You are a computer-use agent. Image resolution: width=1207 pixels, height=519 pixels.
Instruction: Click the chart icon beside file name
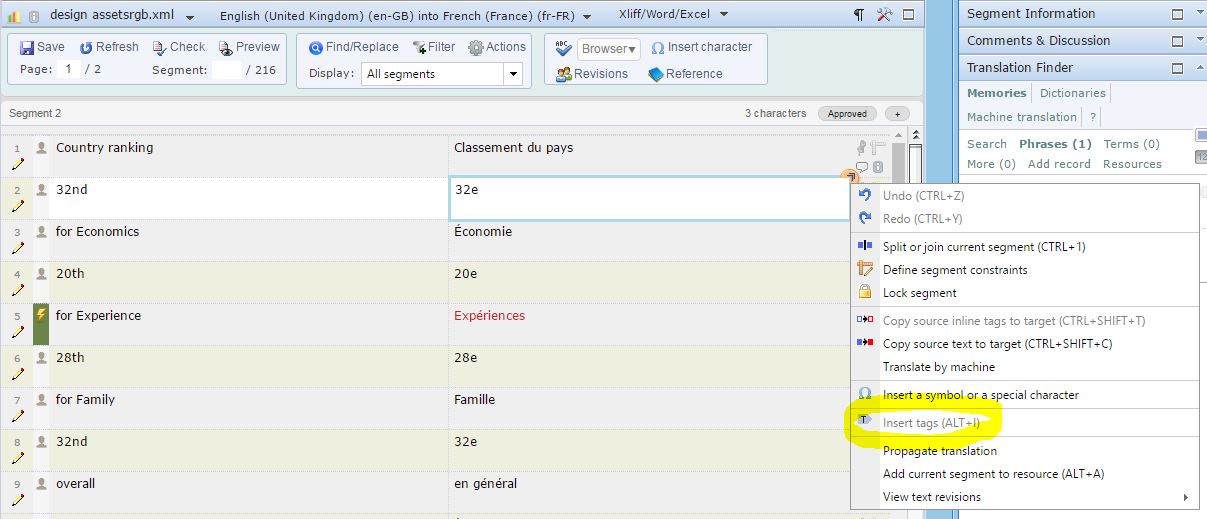[x=15, y=16]
